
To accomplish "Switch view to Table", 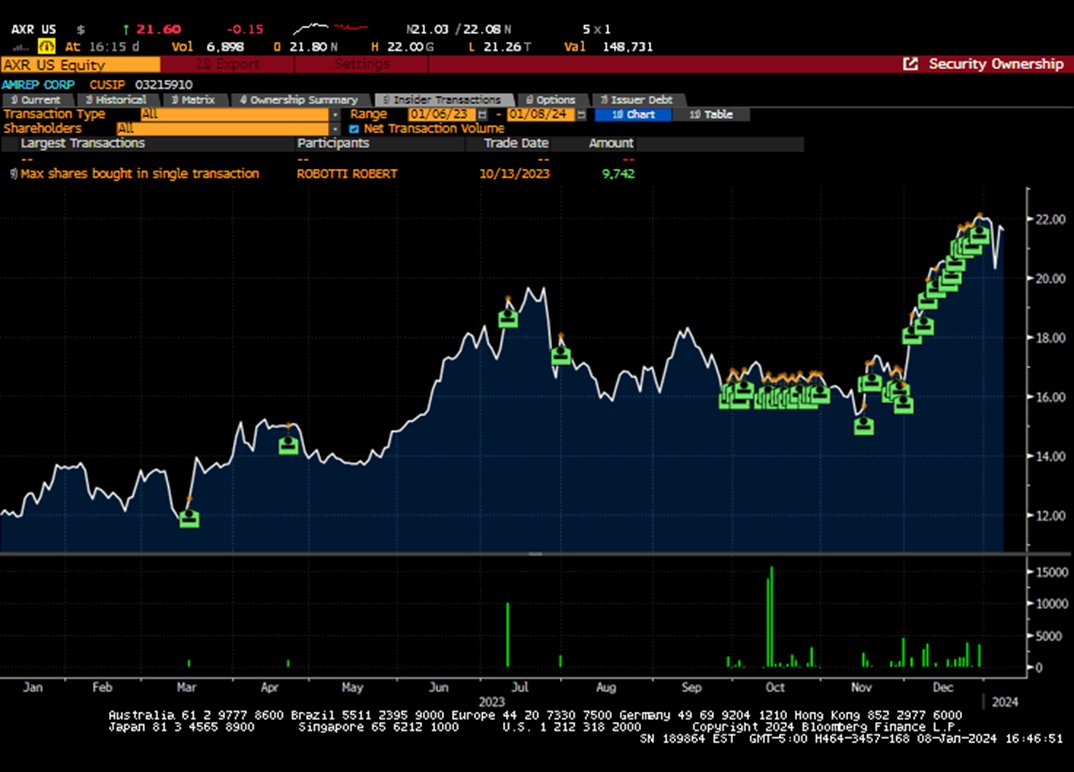I will [x=711, y=114].
